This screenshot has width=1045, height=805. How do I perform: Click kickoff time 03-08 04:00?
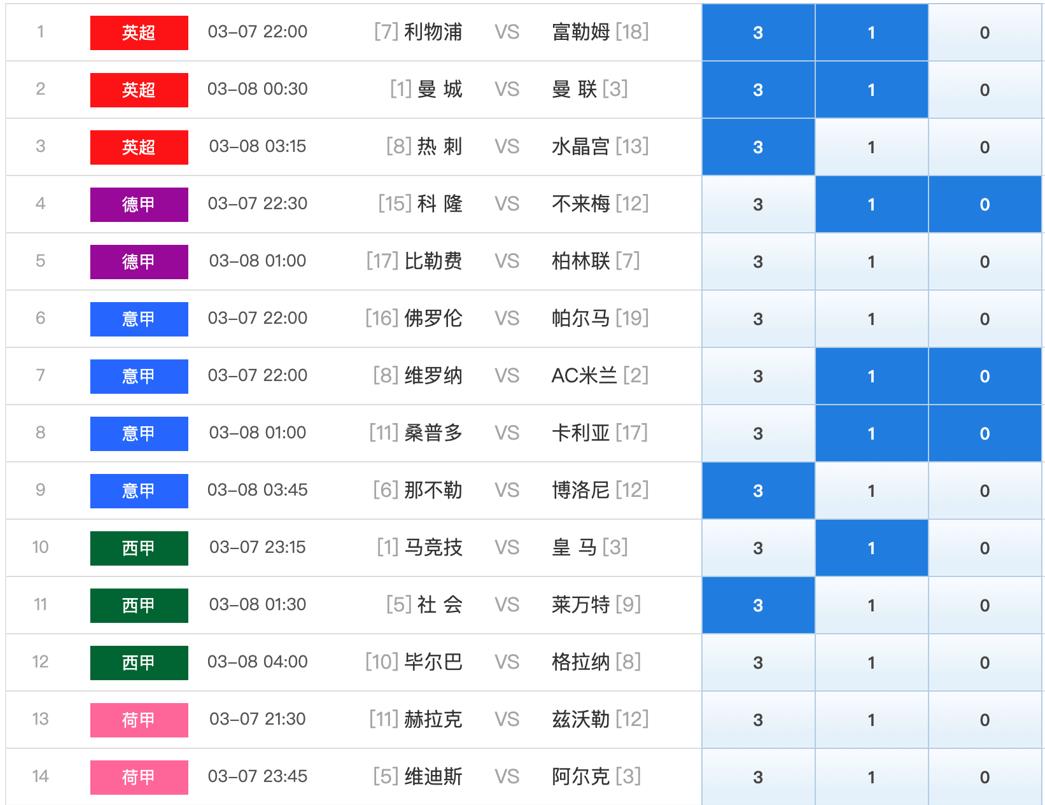257,662
